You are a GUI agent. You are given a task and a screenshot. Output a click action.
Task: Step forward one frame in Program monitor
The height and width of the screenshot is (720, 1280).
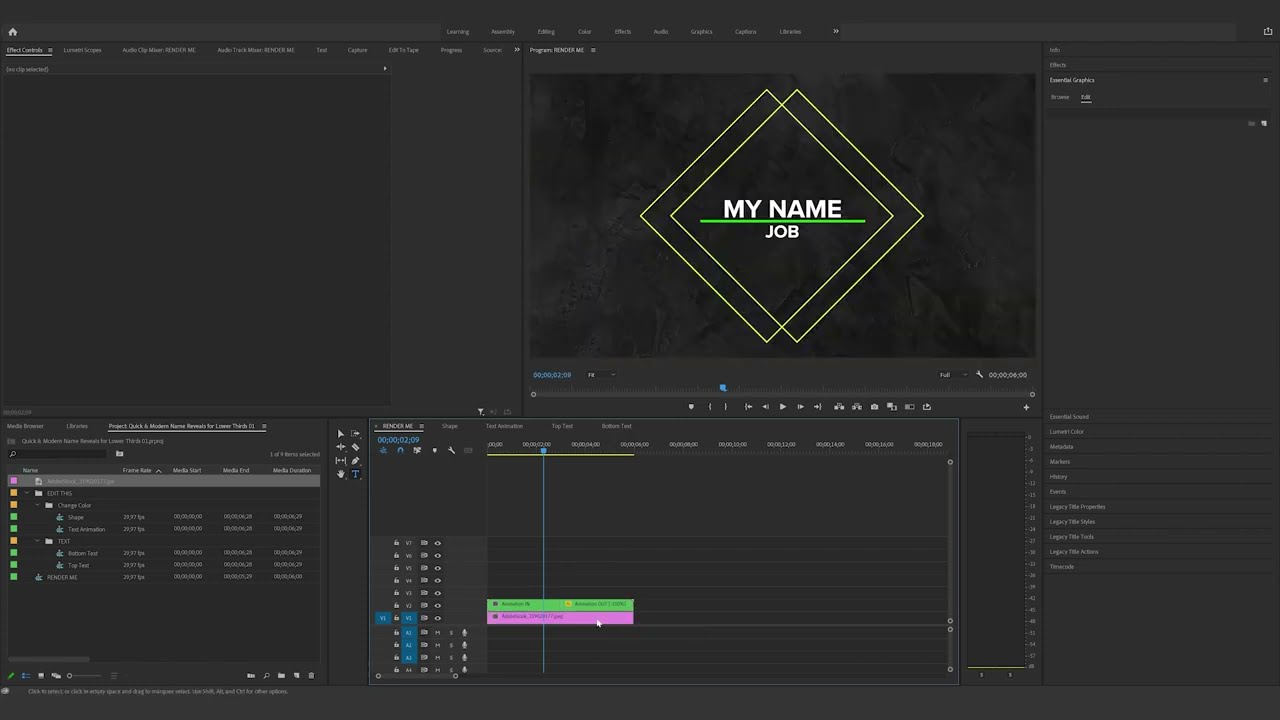click(799, 407)
